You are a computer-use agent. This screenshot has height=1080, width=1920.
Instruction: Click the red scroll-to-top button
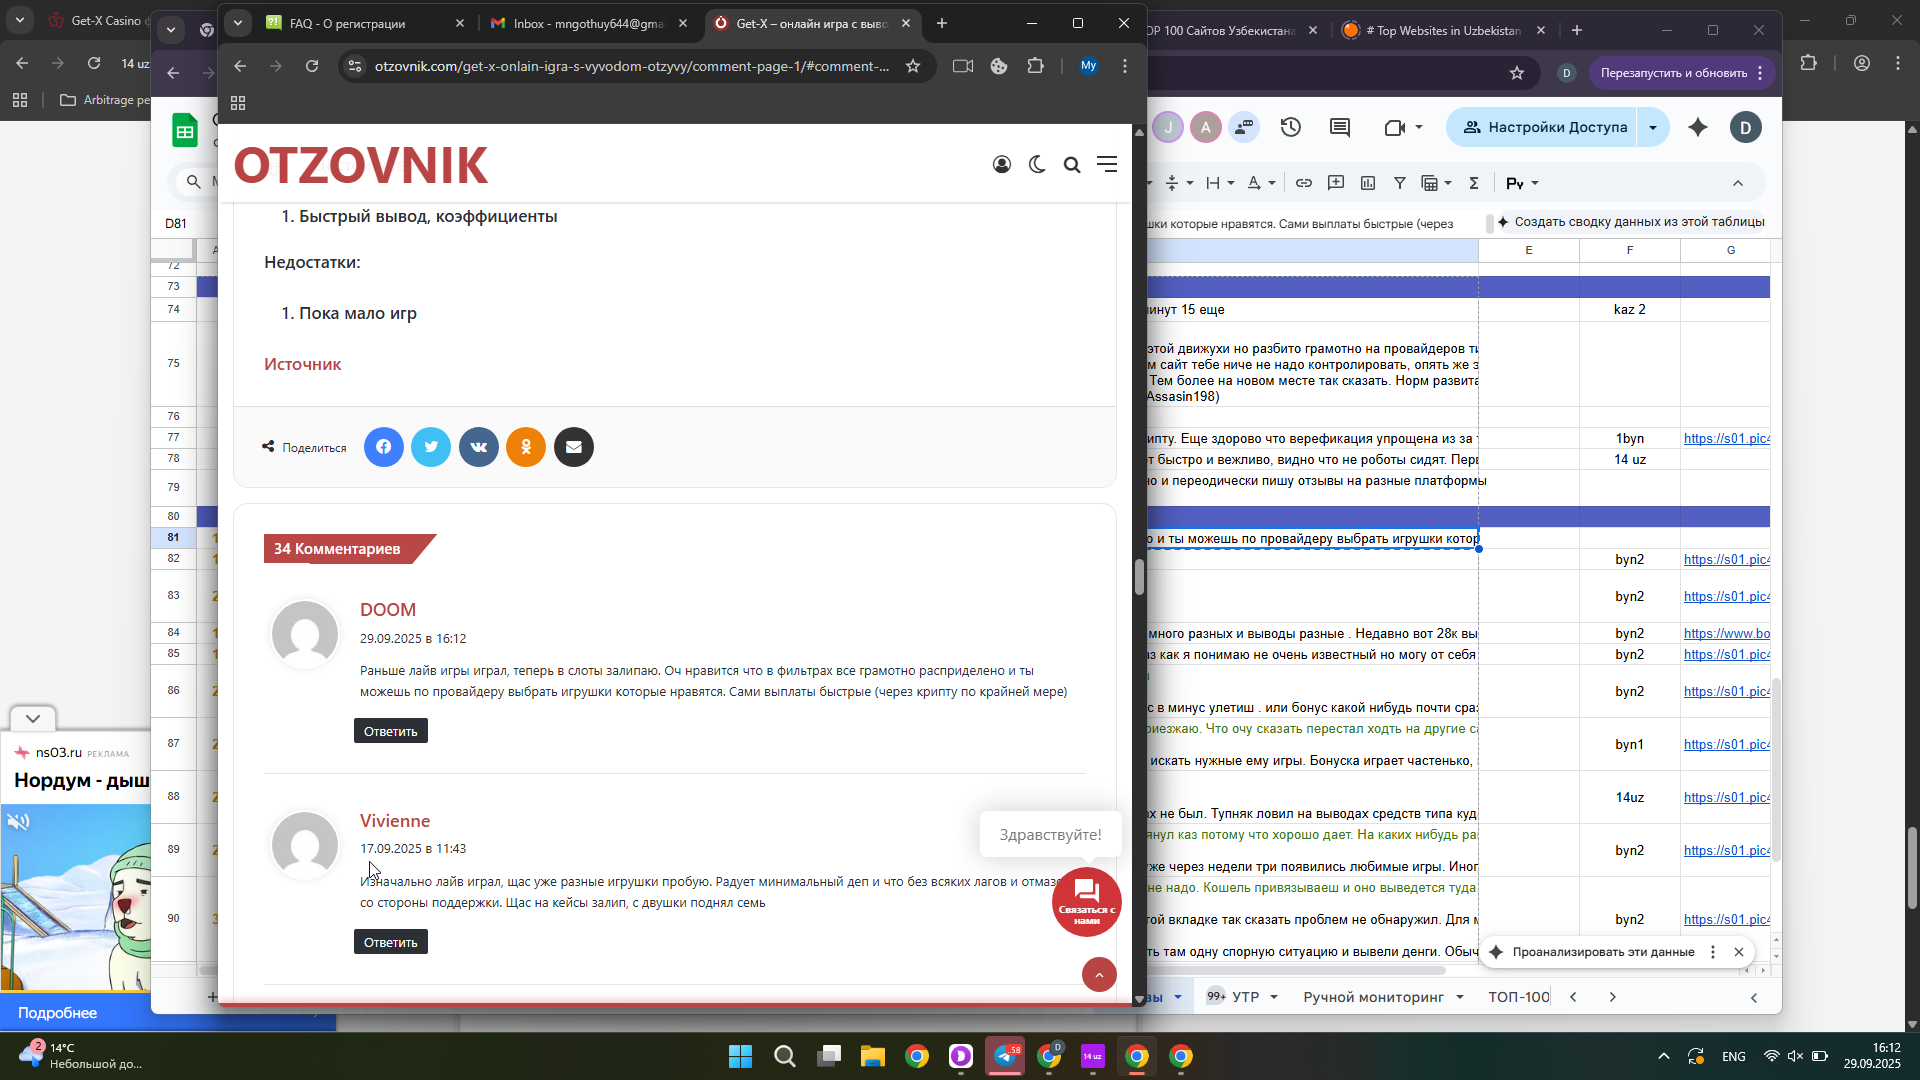click(1099, 975)
